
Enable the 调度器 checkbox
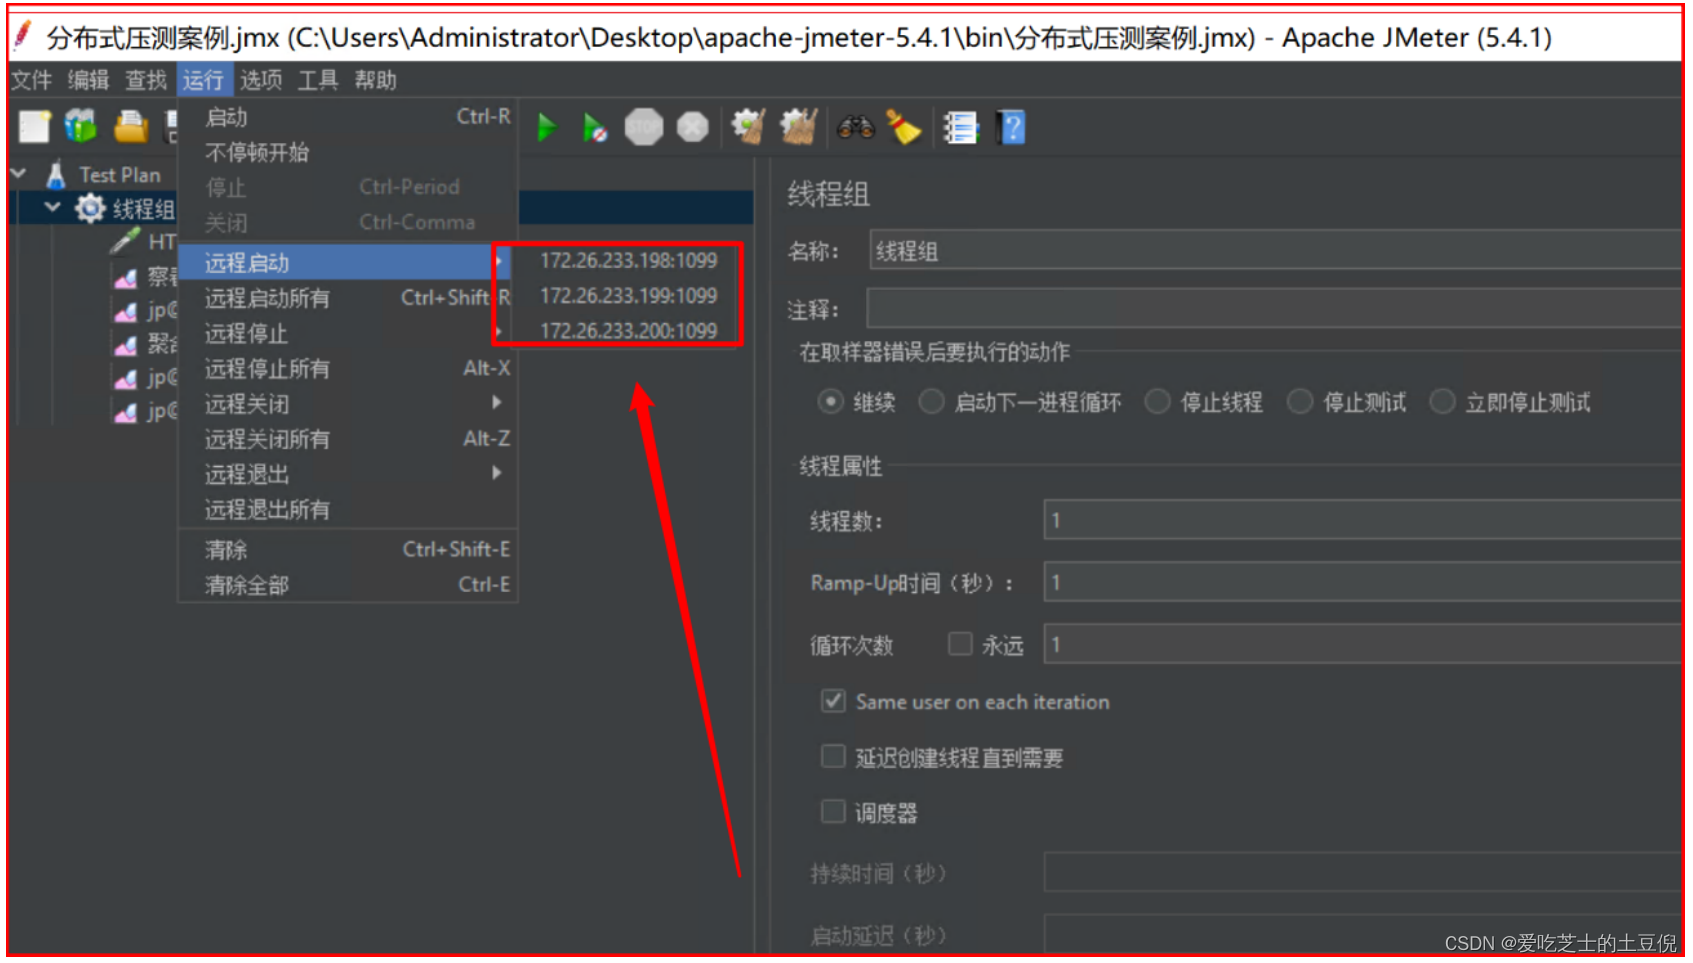(x=833, y=812)
